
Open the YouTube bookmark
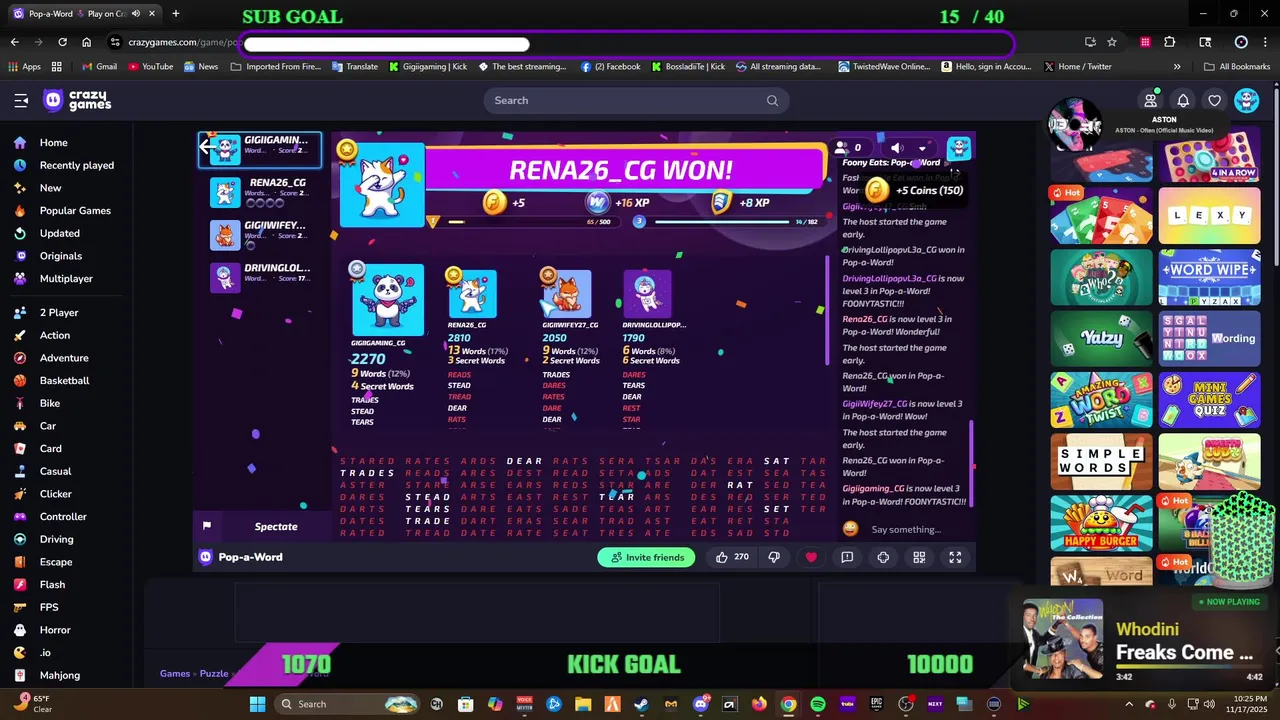click(150, 67)
